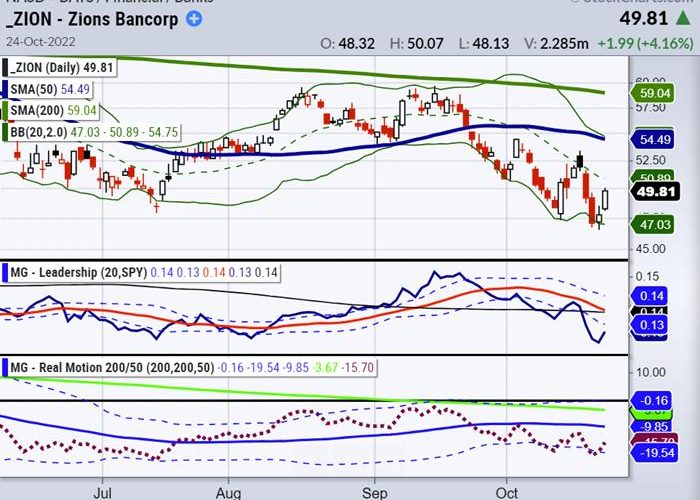Click the MG - Real Motion 200/50 legend
The height and width of the screenshot is (500, 700).
point(189,367)
